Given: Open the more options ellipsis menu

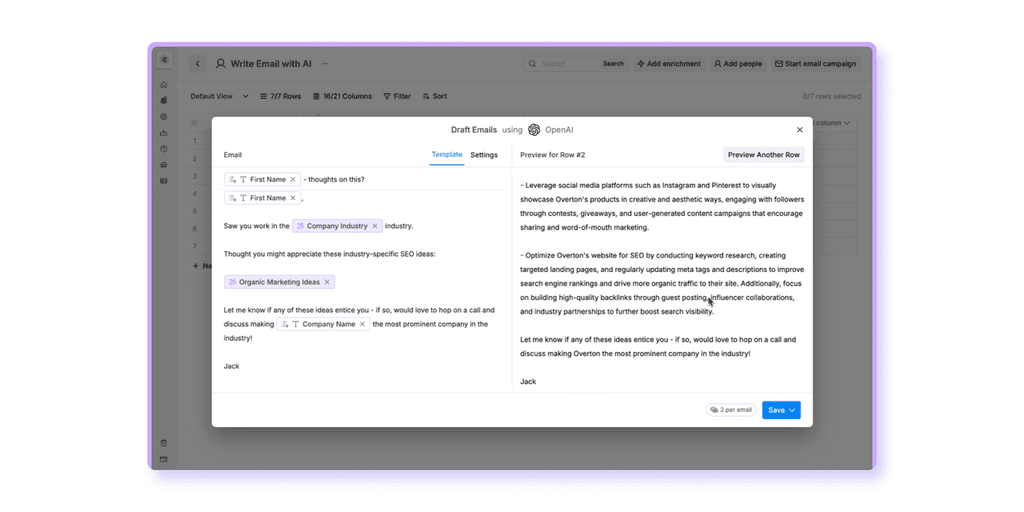Looking at the screenshot, I should tap(325, 64).
